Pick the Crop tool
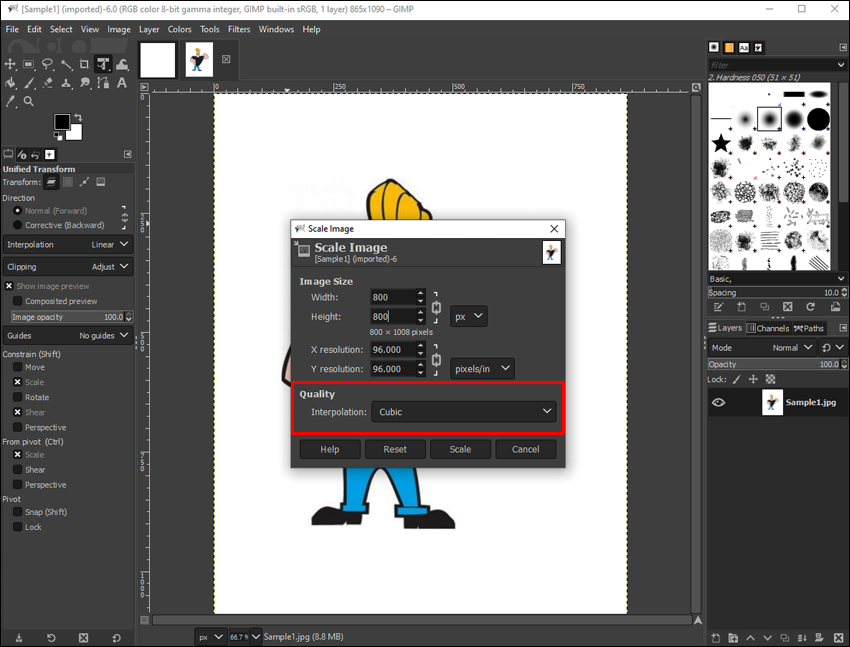Screen dimensions: 850x647 [x=85, y=64]
